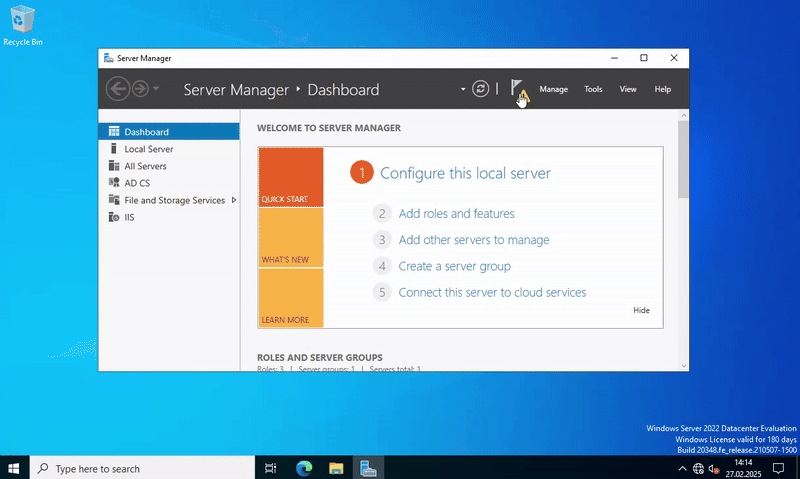Click the AD CS role icon
Screen dimensions: 800x479
click(114, 182)
